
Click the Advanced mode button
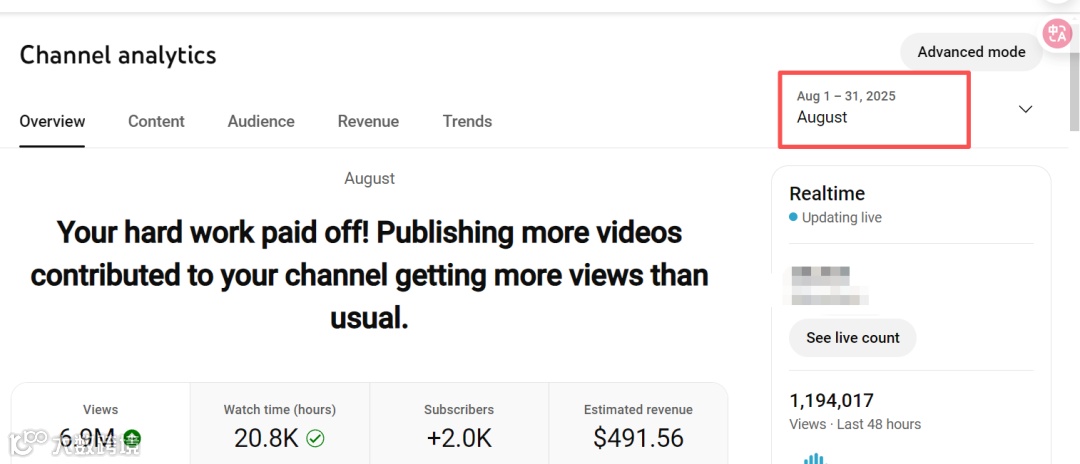point(971,52)
